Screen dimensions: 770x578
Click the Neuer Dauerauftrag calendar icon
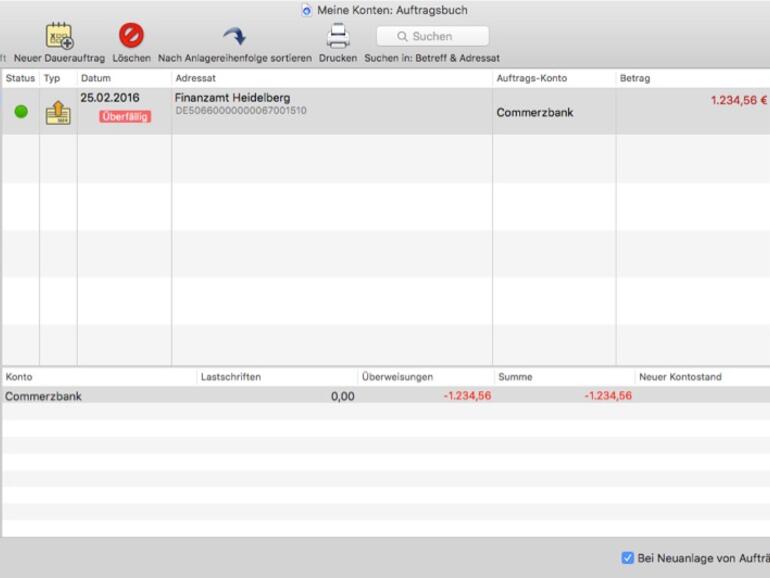[x=59, y=36]
